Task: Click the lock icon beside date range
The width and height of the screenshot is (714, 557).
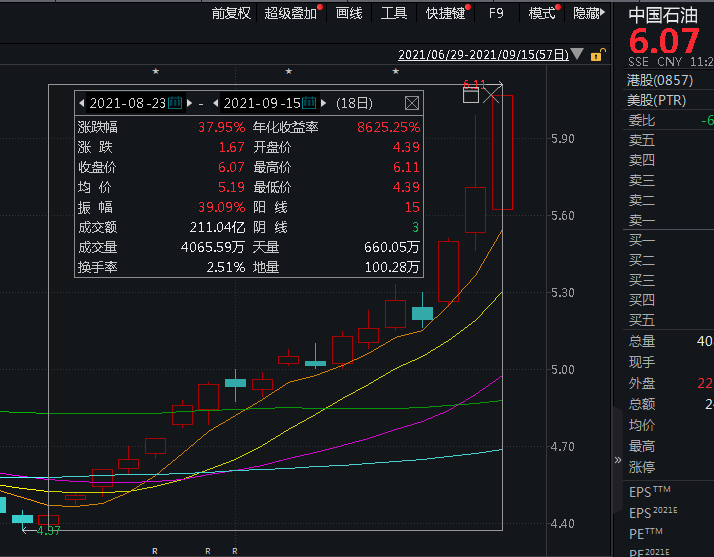Action: [597, 55]
